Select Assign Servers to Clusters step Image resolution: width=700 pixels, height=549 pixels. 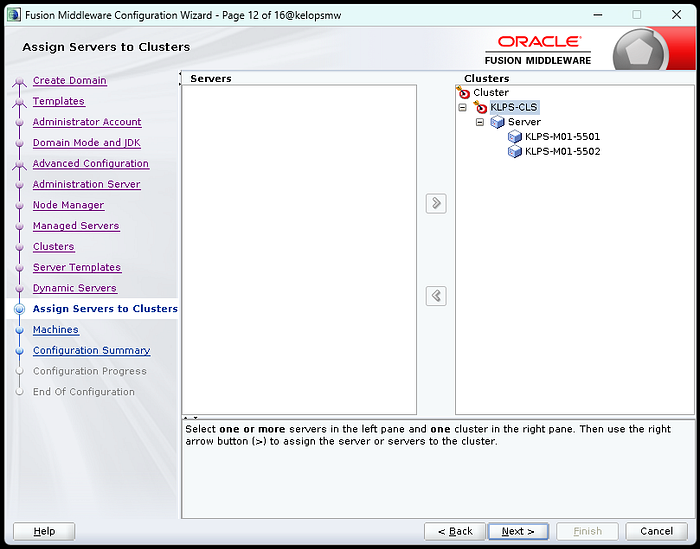click(105, 308)
